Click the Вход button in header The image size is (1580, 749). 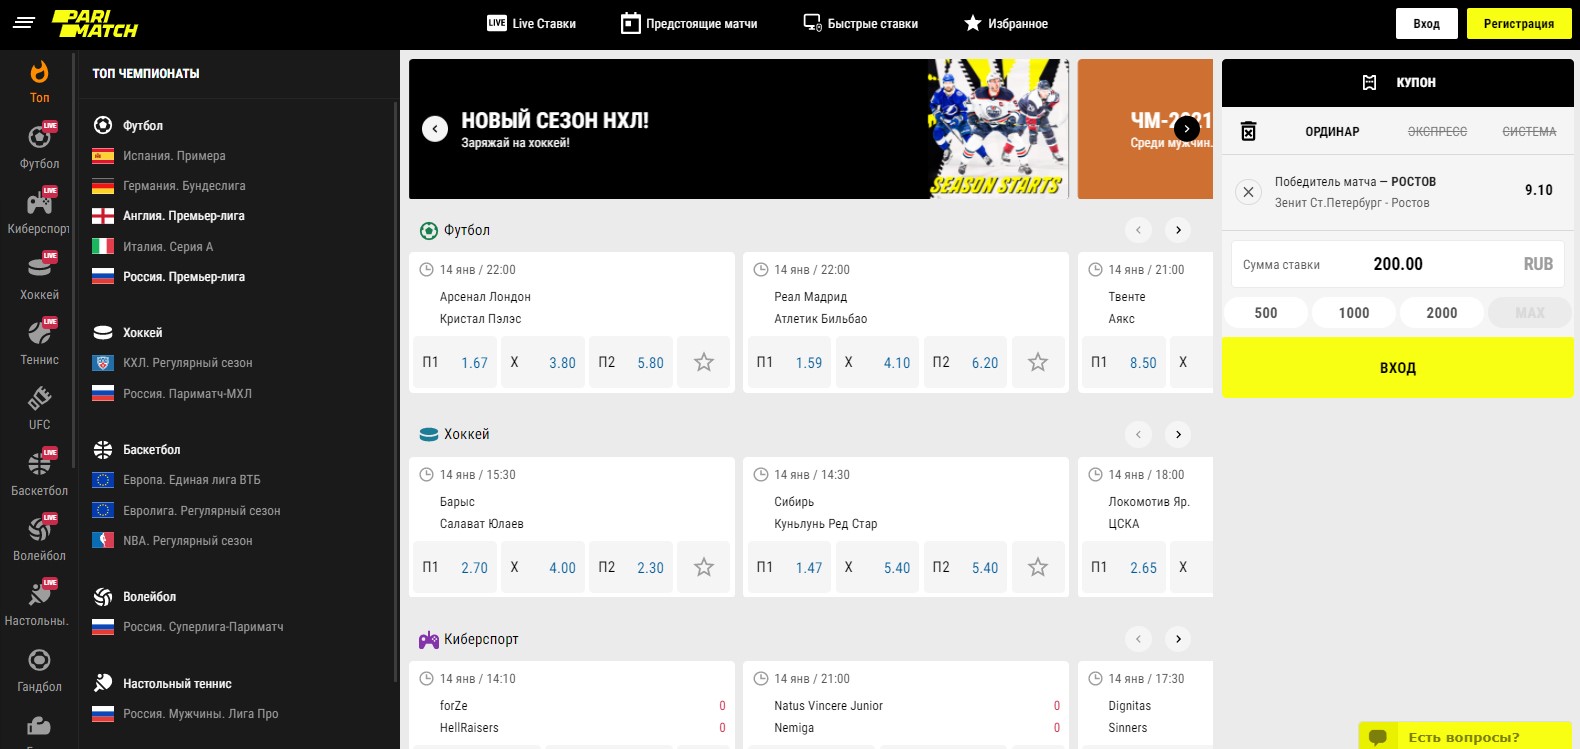pos(1427,23)
